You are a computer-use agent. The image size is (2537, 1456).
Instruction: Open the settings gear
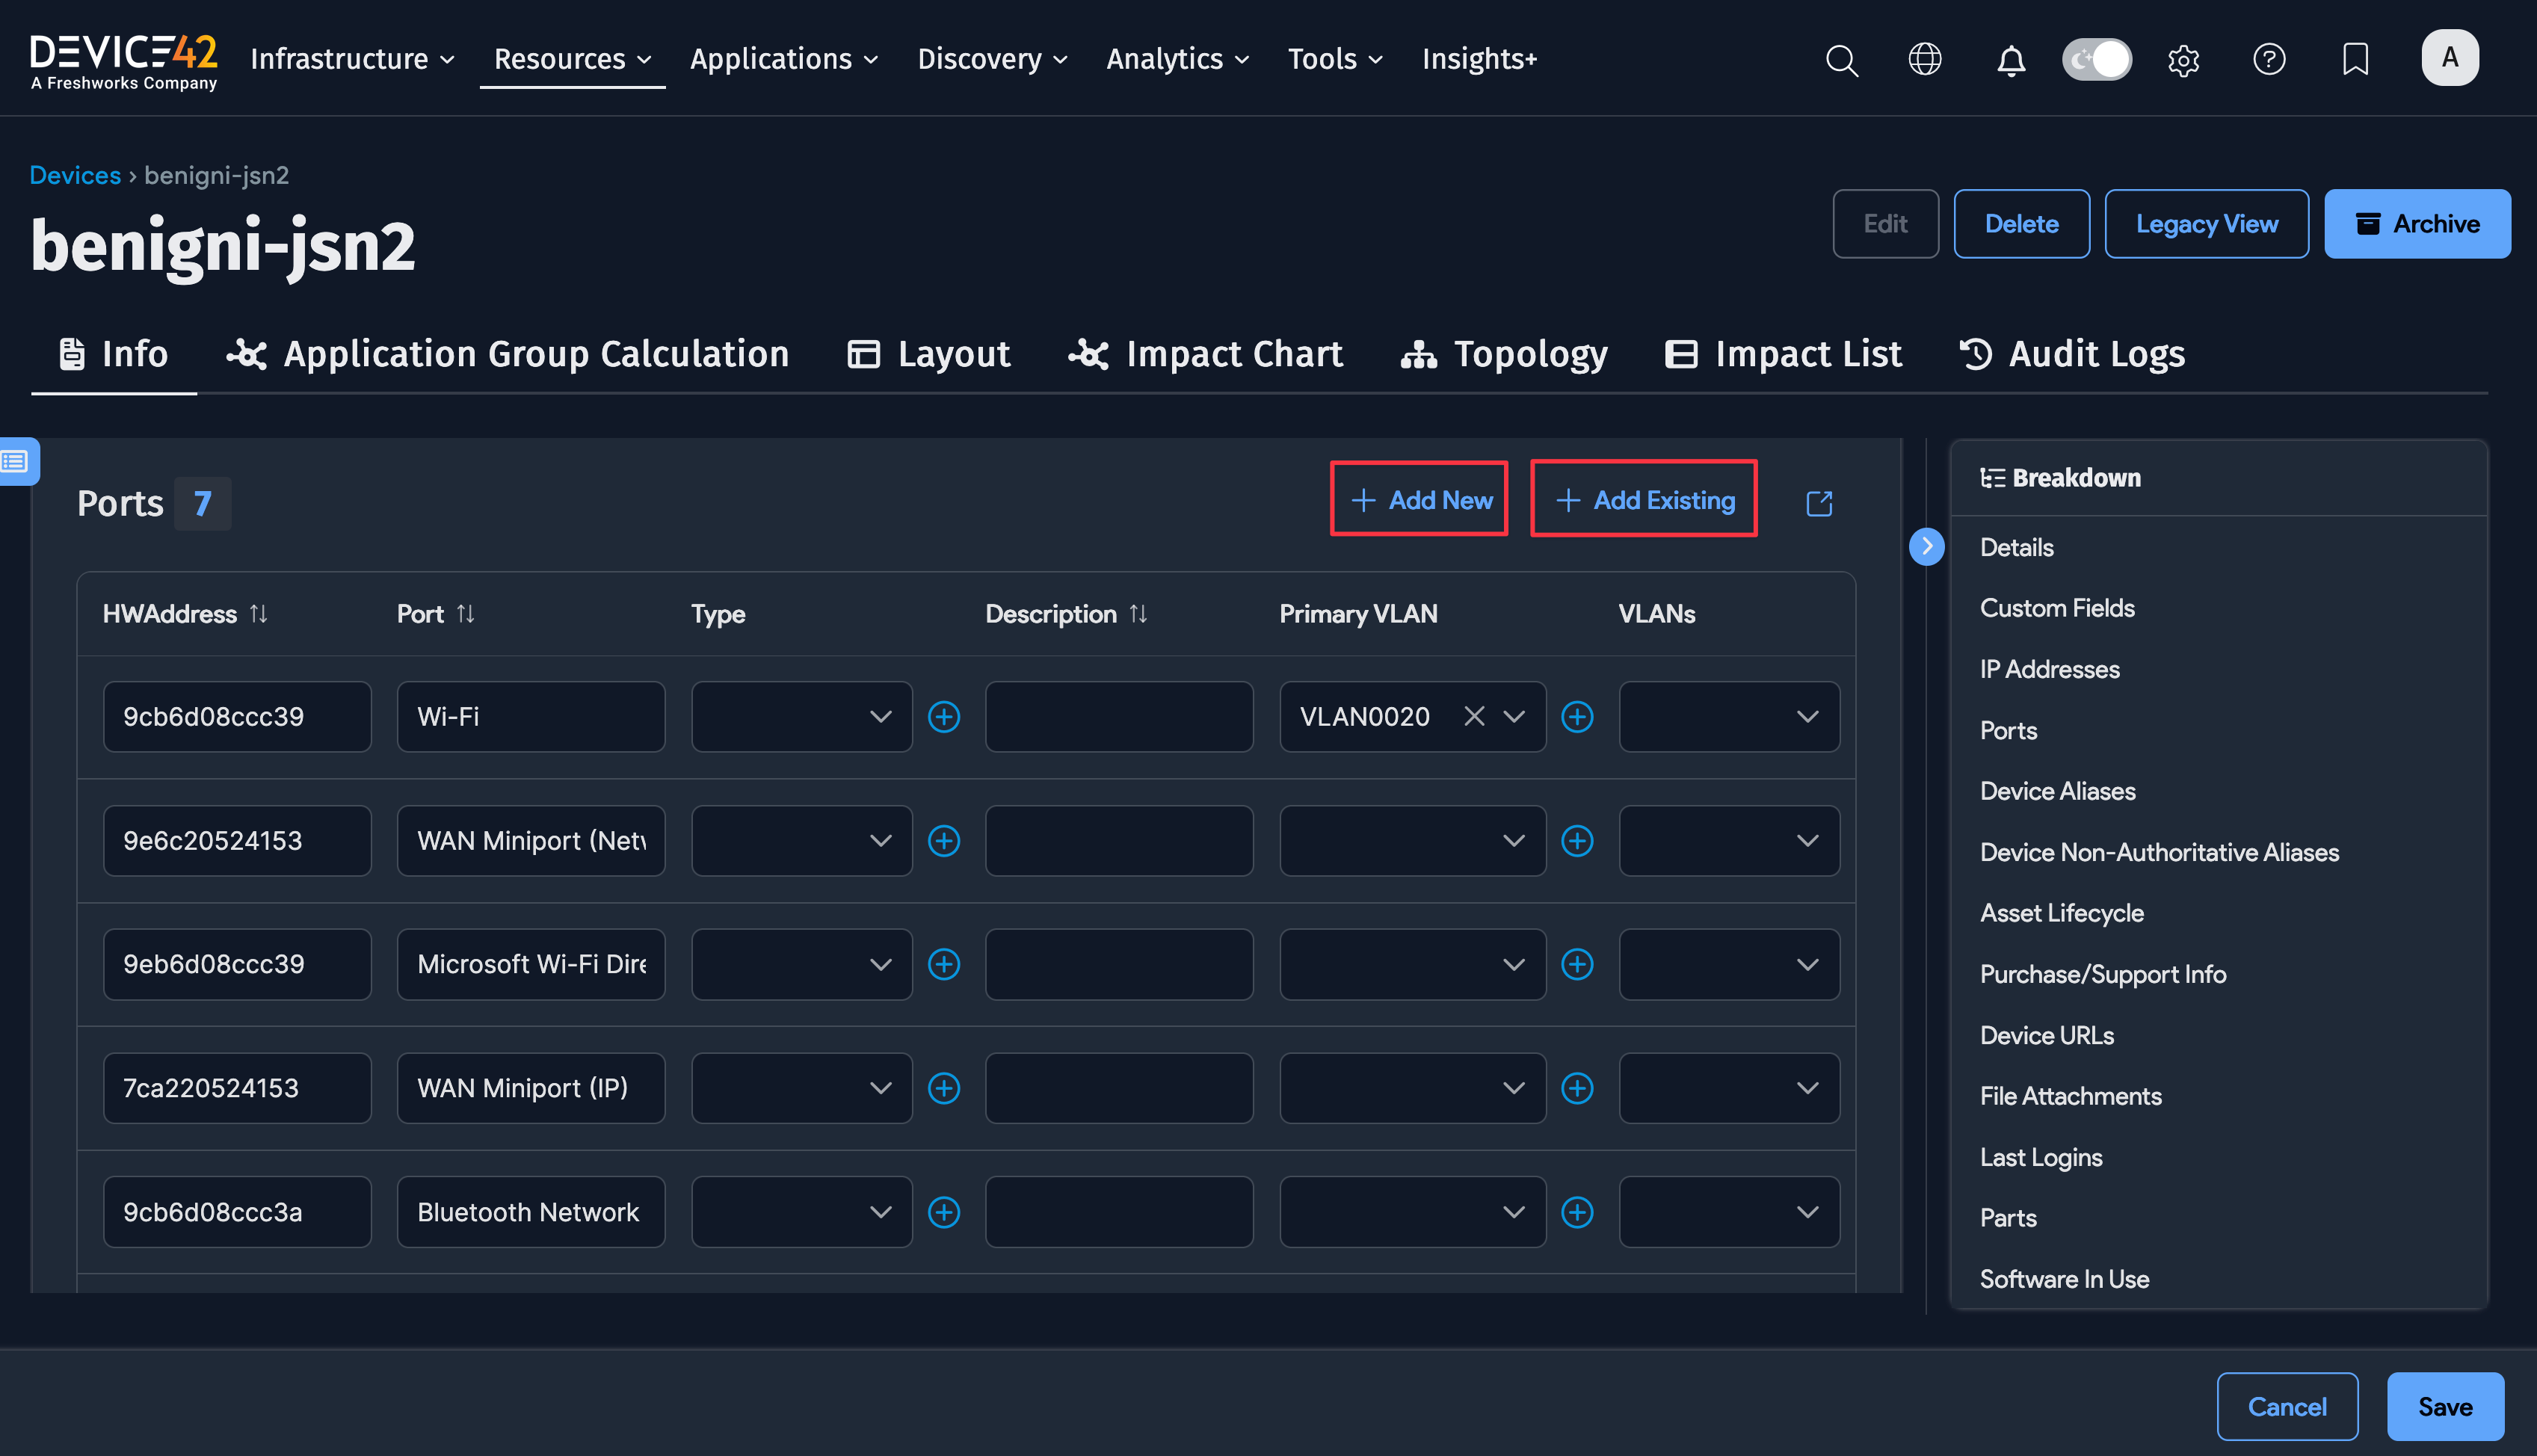(2184, 60)
